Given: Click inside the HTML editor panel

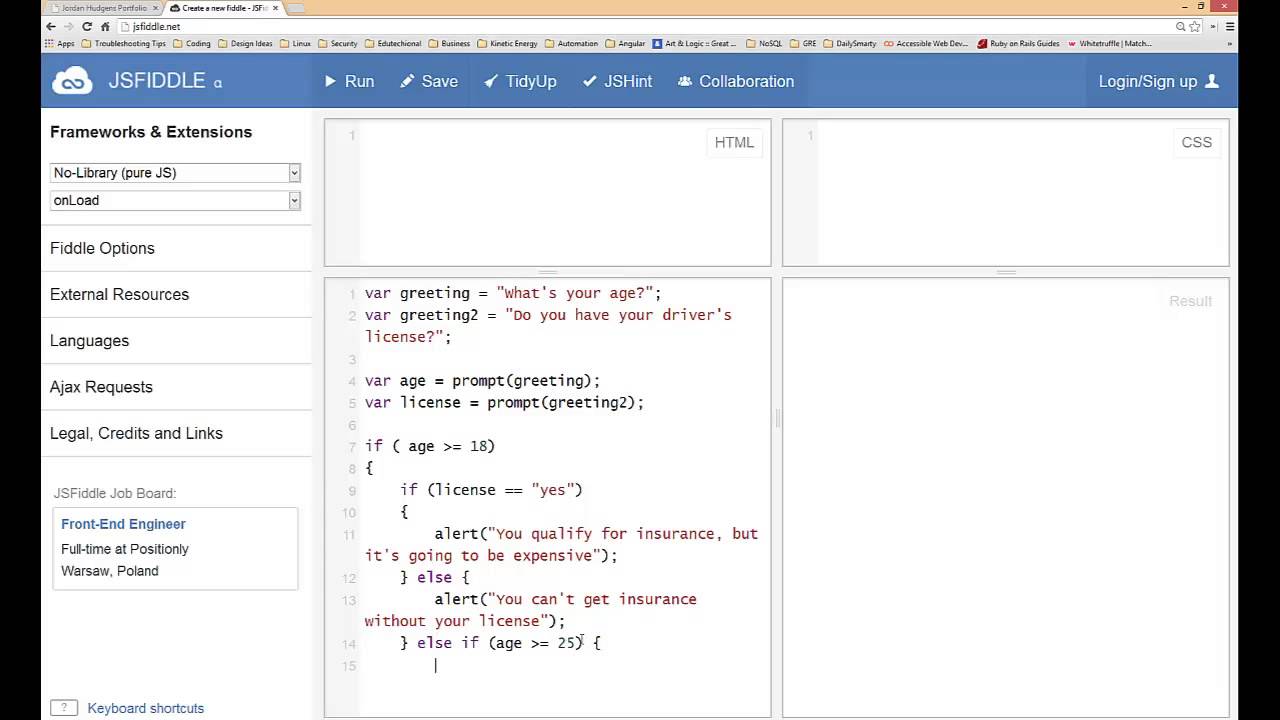Looking at the screenshot, I should [547, 193].
